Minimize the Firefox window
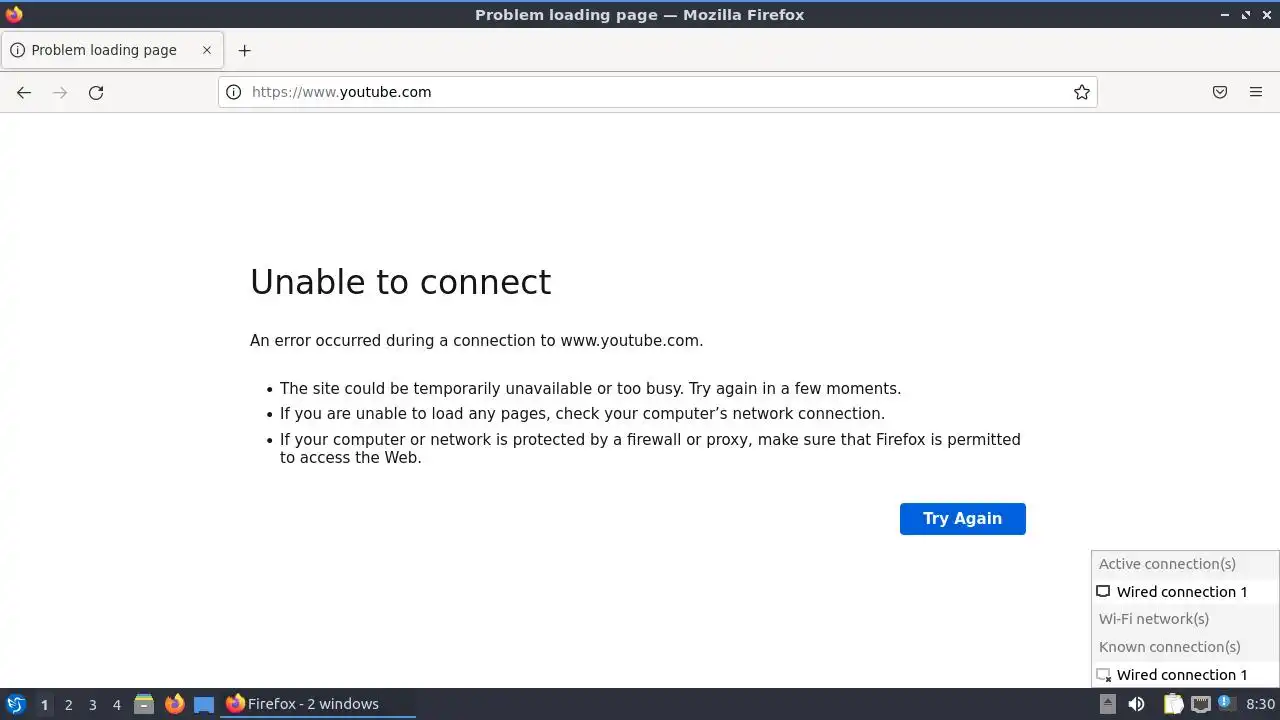The width and height of the screenshot is (1280, 720). pos(1226,15)
